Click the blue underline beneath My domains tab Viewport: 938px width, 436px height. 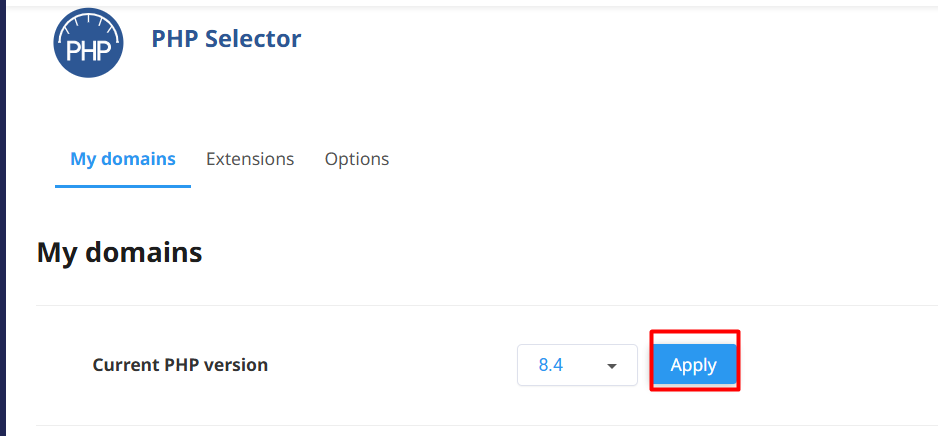122,186
